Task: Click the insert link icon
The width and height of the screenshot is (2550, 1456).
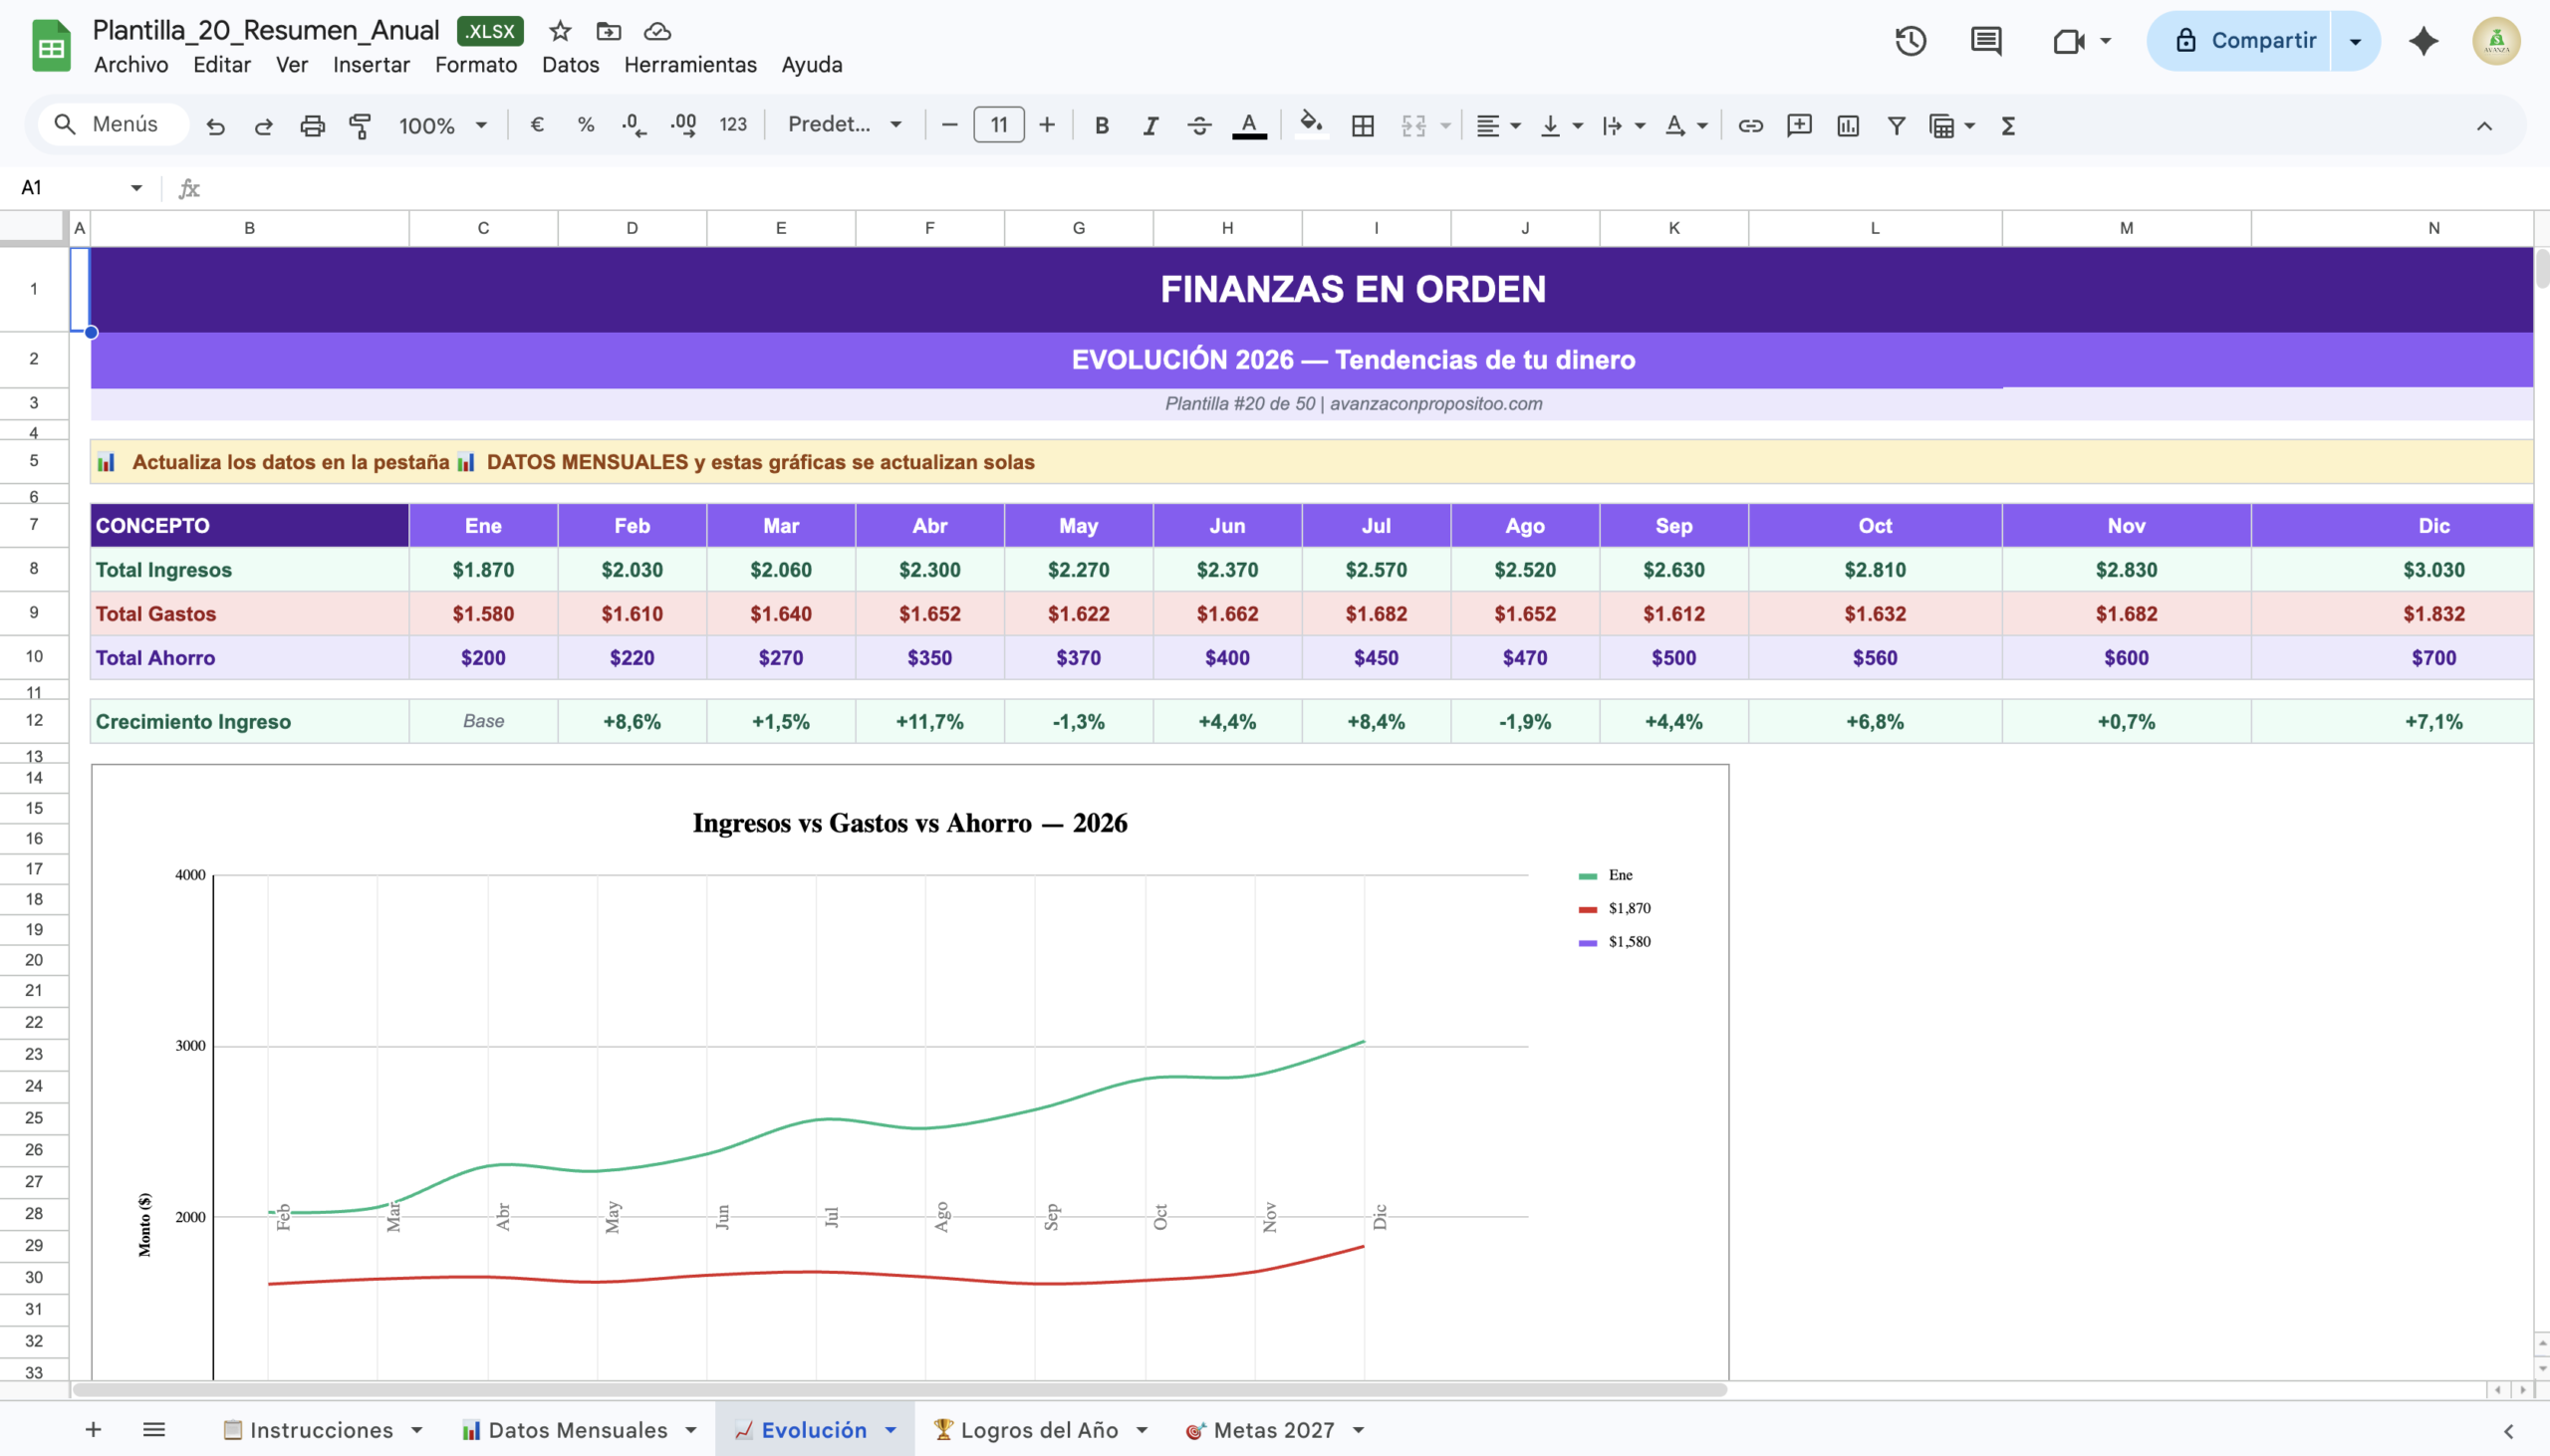Action: pos(1750,125)
